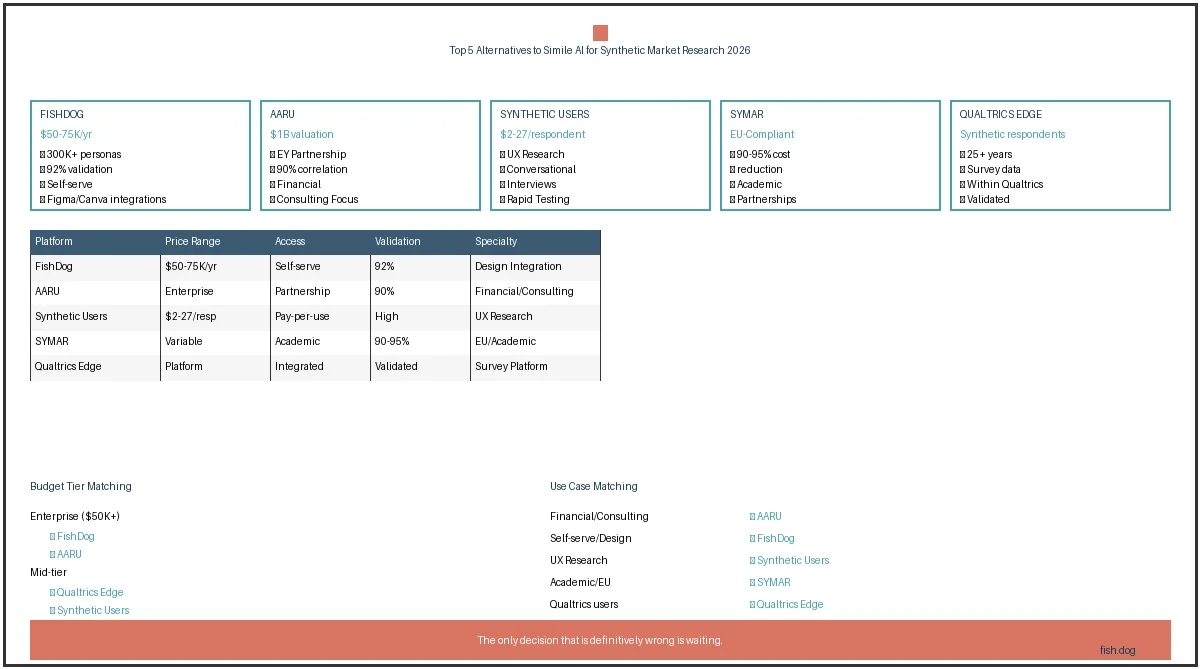Open the Synthetic Users link under Mid-tier
This screenshot has width=1200, height=669.
pos(90,610)
